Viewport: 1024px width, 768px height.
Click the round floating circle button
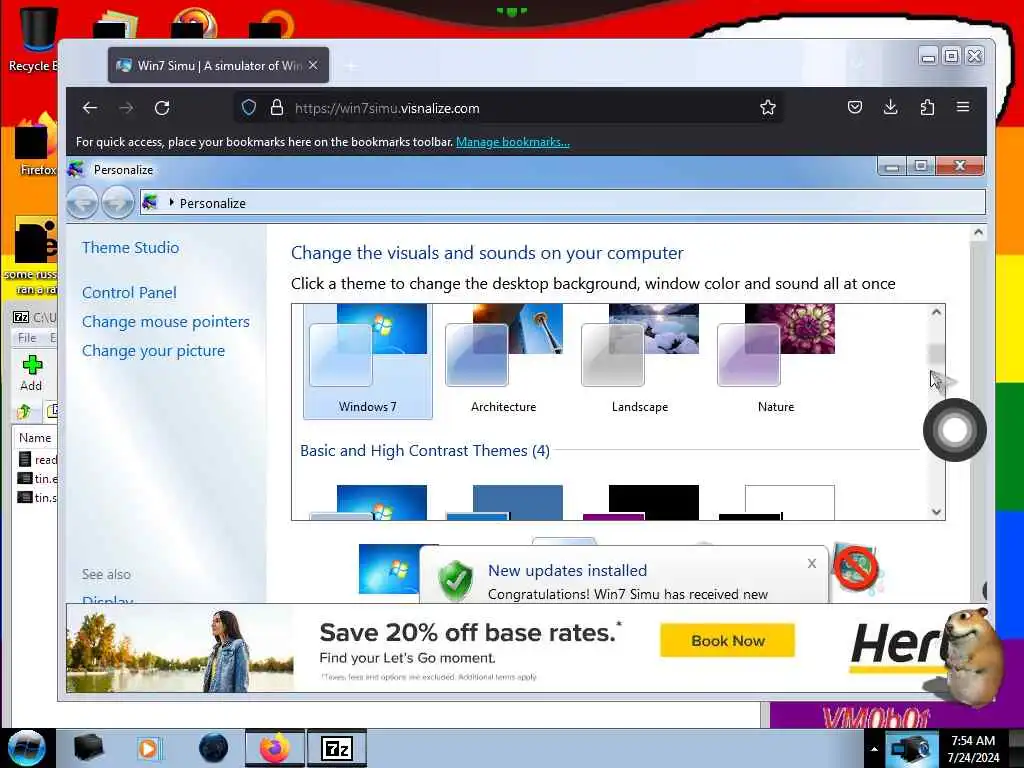(955, 430)
